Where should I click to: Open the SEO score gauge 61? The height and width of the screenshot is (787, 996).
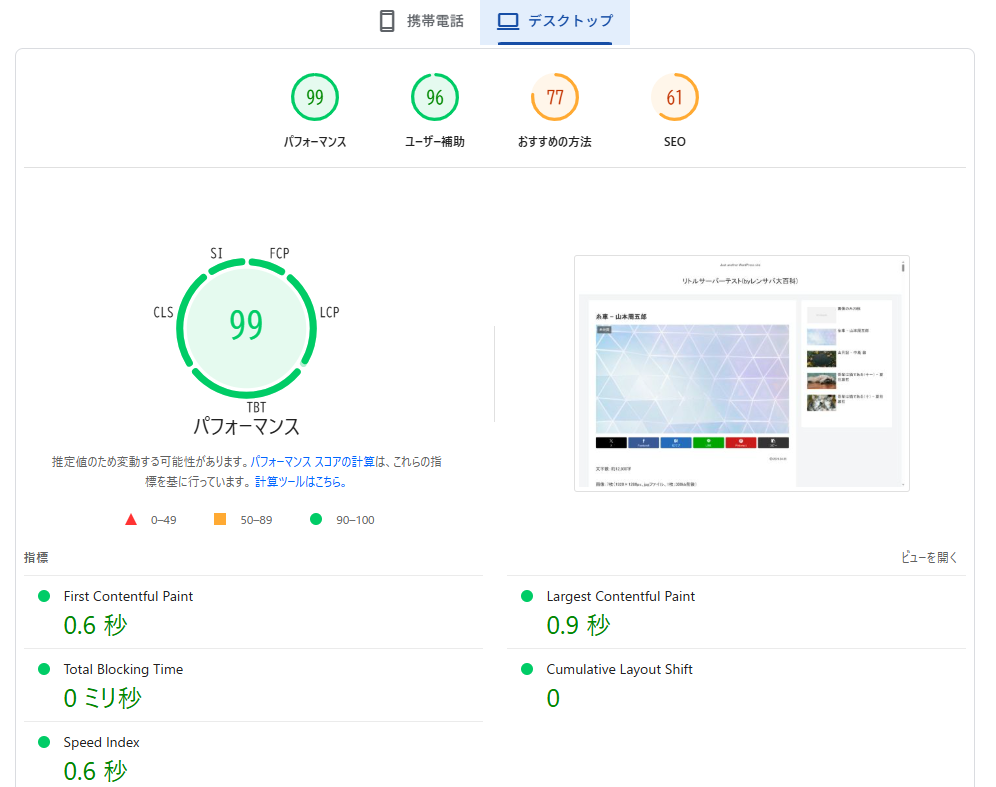[675, 97]
